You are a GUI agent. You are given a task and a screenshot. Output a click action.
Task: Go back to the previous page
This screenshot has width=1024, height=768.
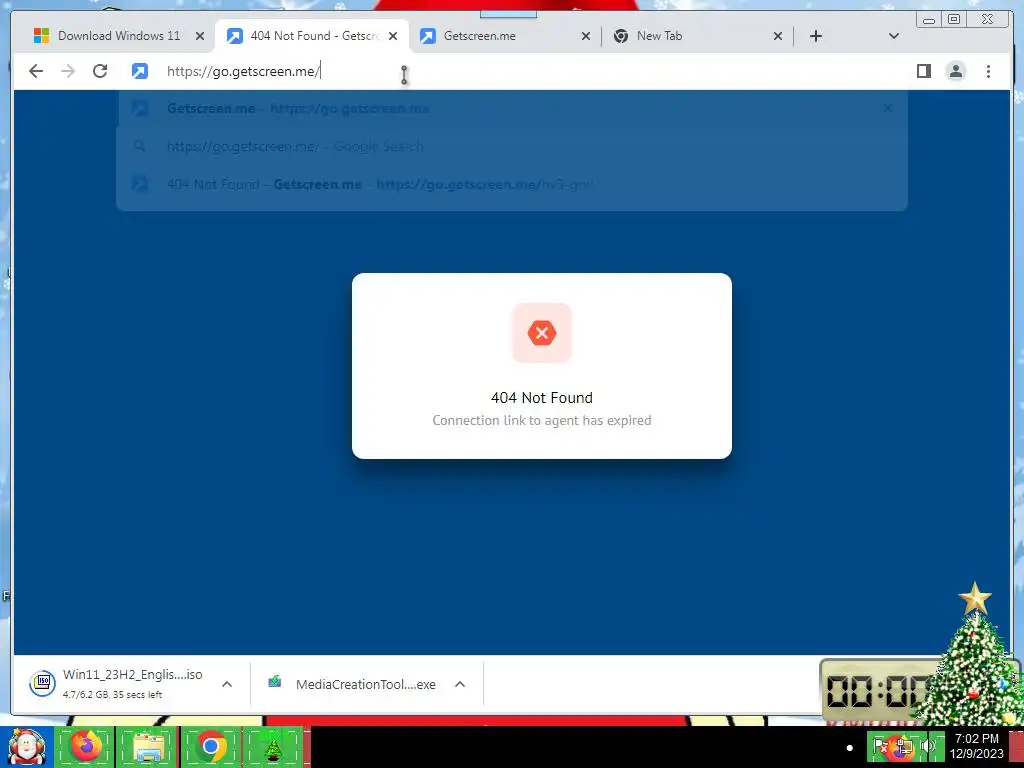36,71
